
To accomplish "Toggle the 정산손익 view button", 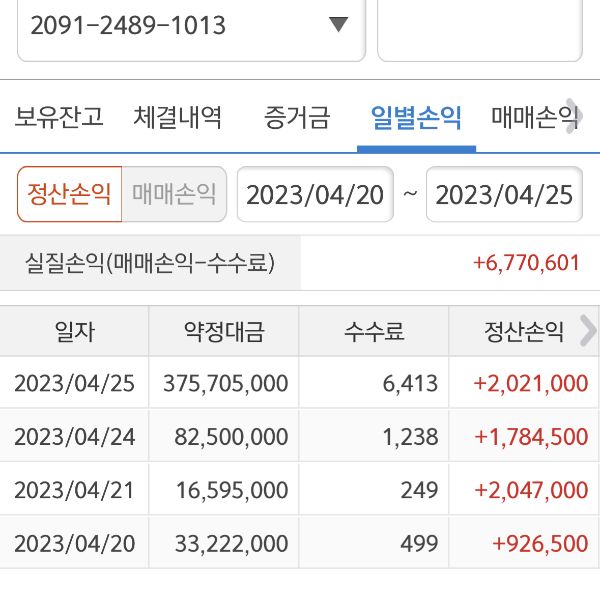I will (x=69, y=194).
